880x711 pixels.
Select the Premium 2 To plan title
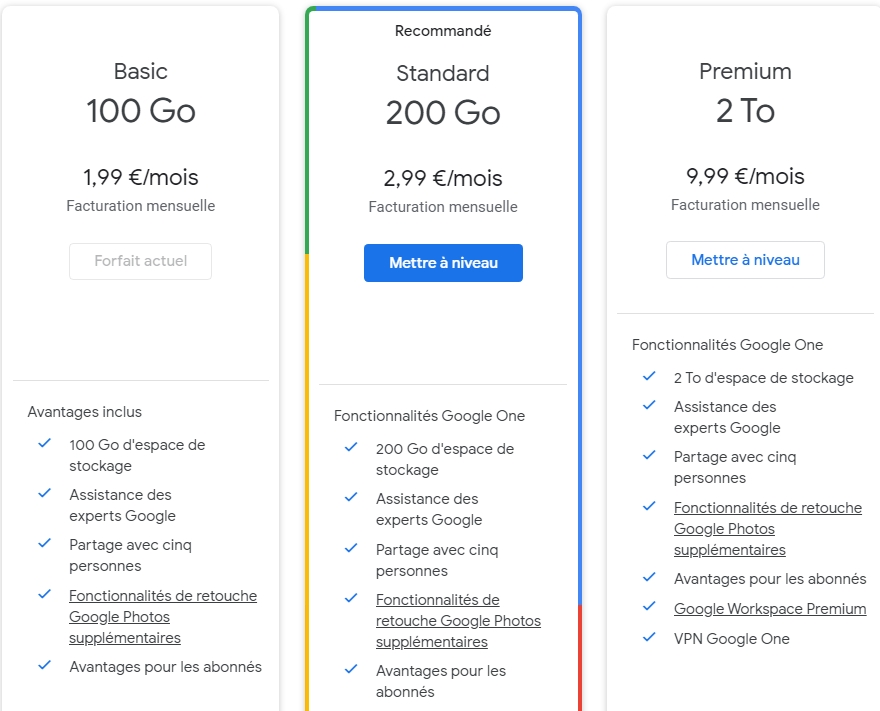click(745, 110)
